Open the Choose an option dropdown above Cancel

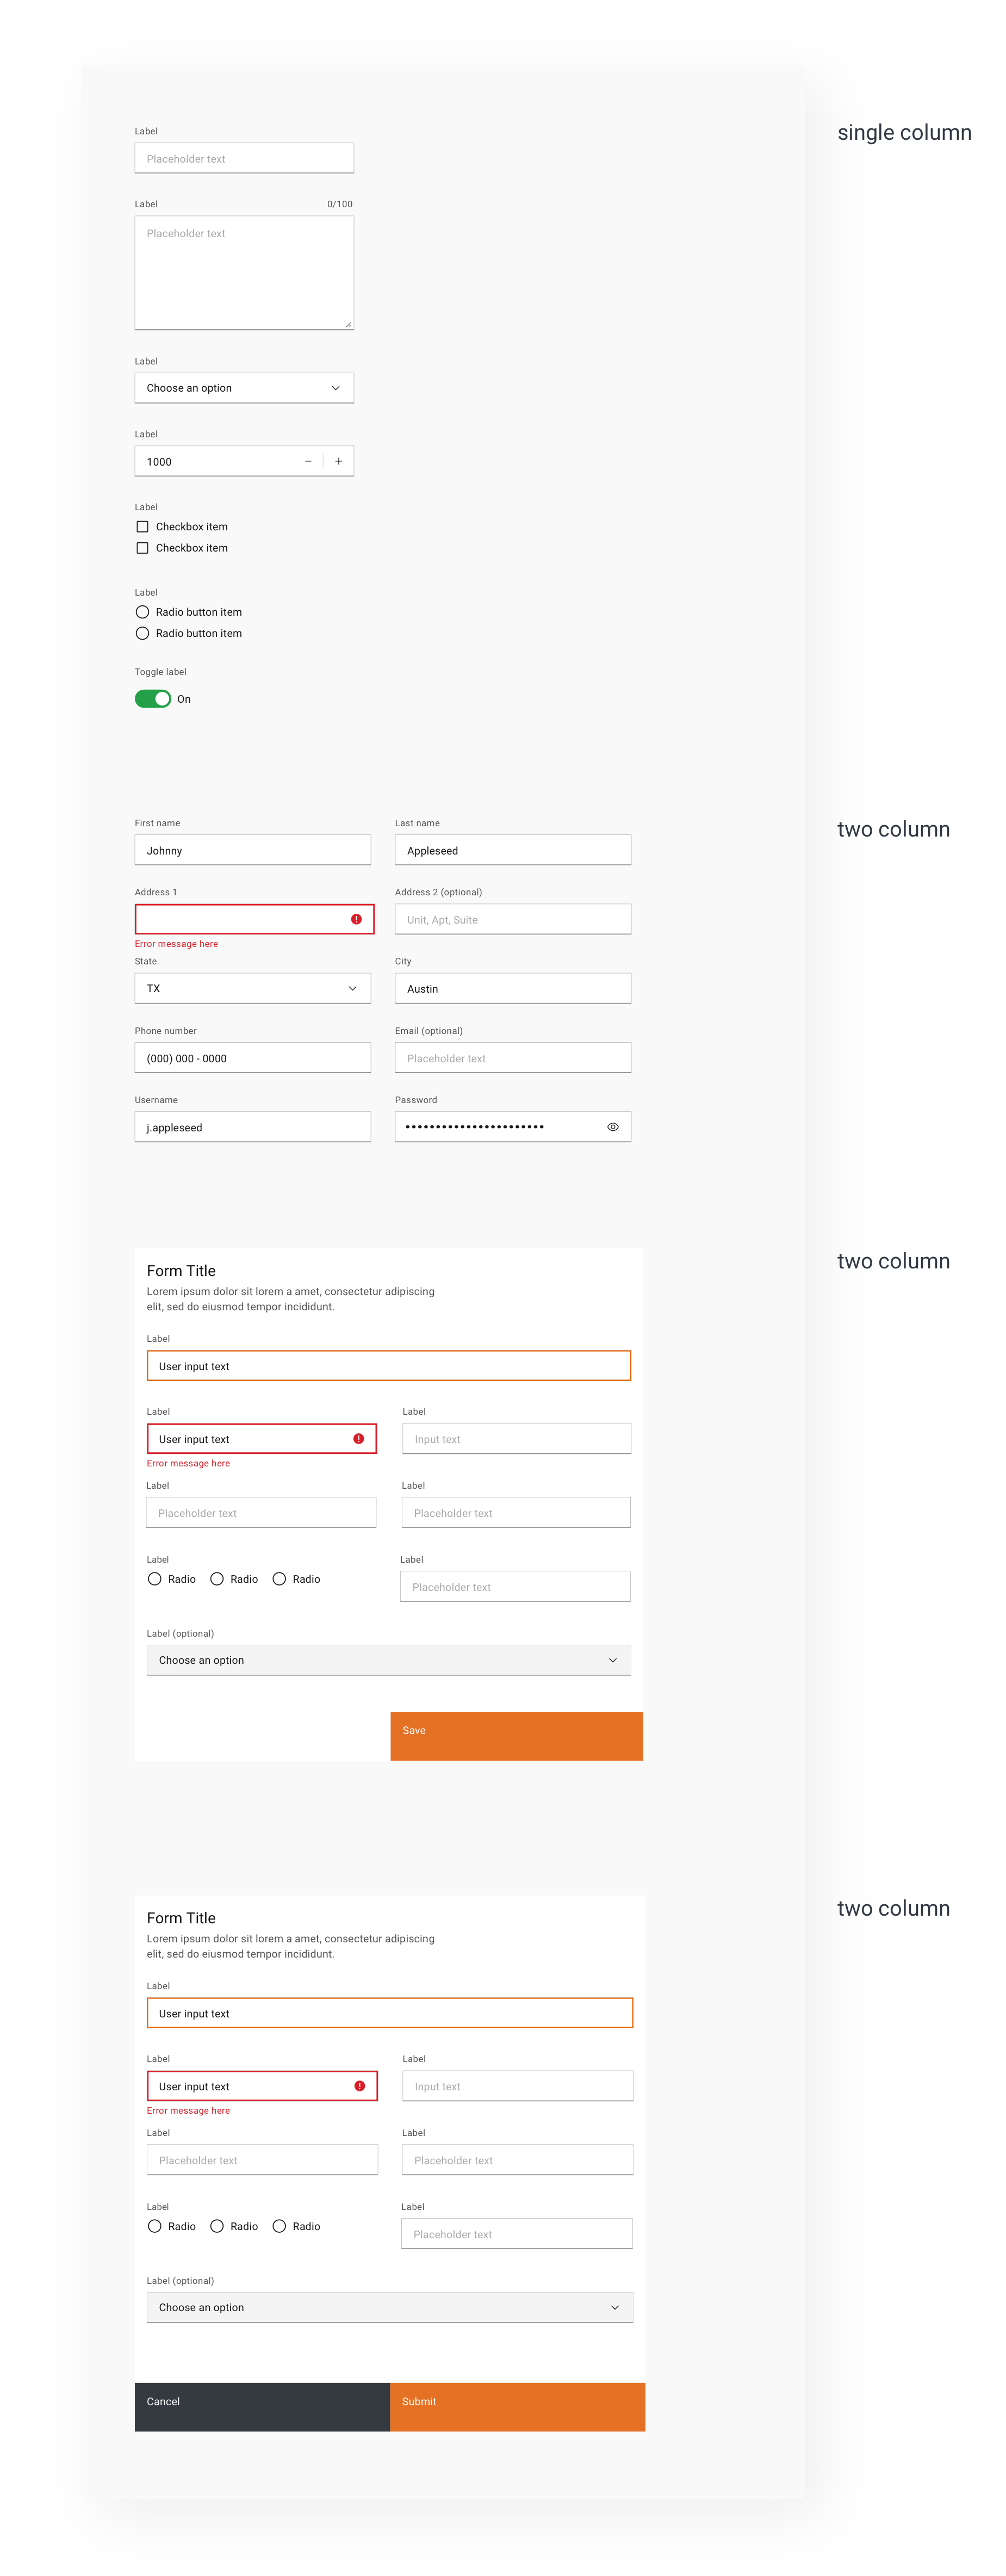click(389, 2307)
